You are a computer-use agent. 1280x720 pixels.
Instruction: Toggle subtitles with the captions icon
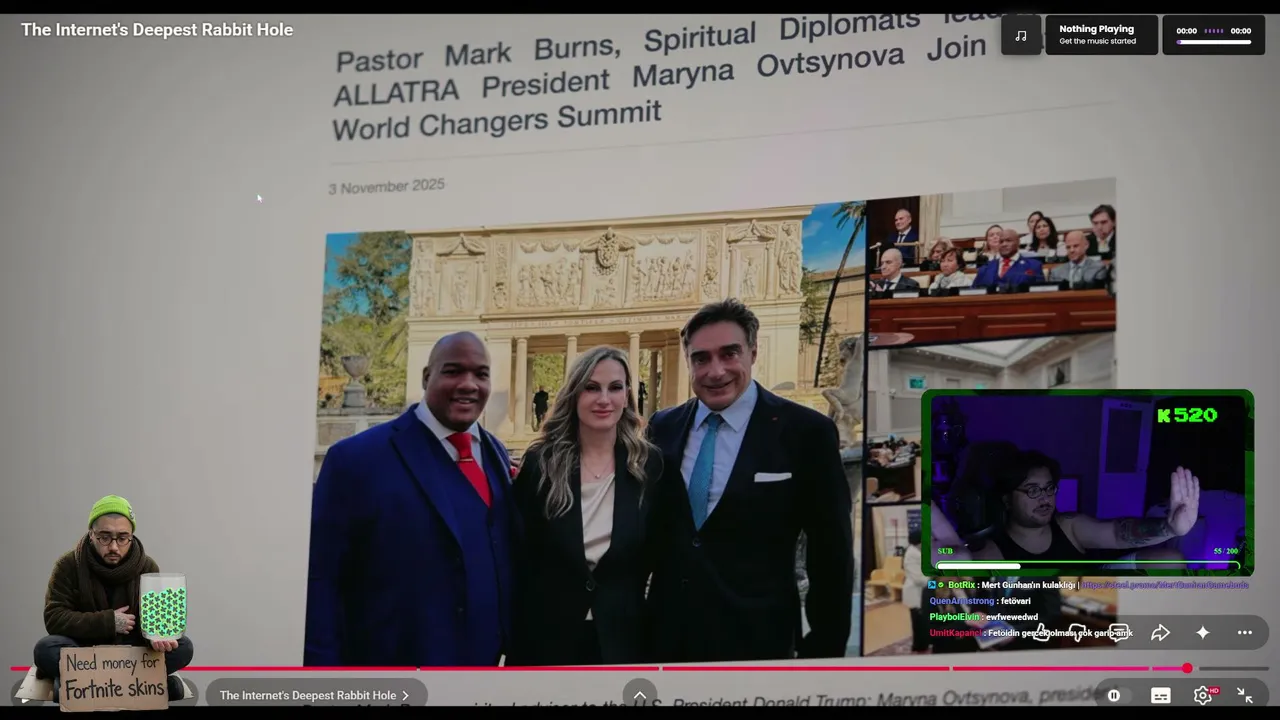click(x=1160, y=695)
